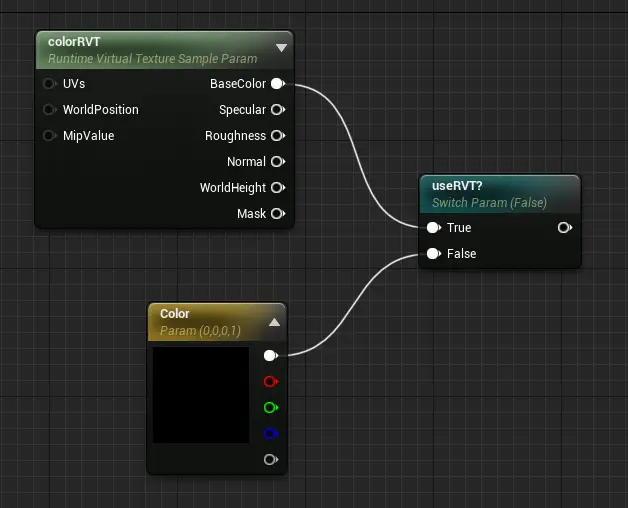Image resolution: width=628 pixels, height=508 pixels.
Task: Click the Runtime Virtual Texture Sample Param subtitle
Action: (x=153, y=59)
